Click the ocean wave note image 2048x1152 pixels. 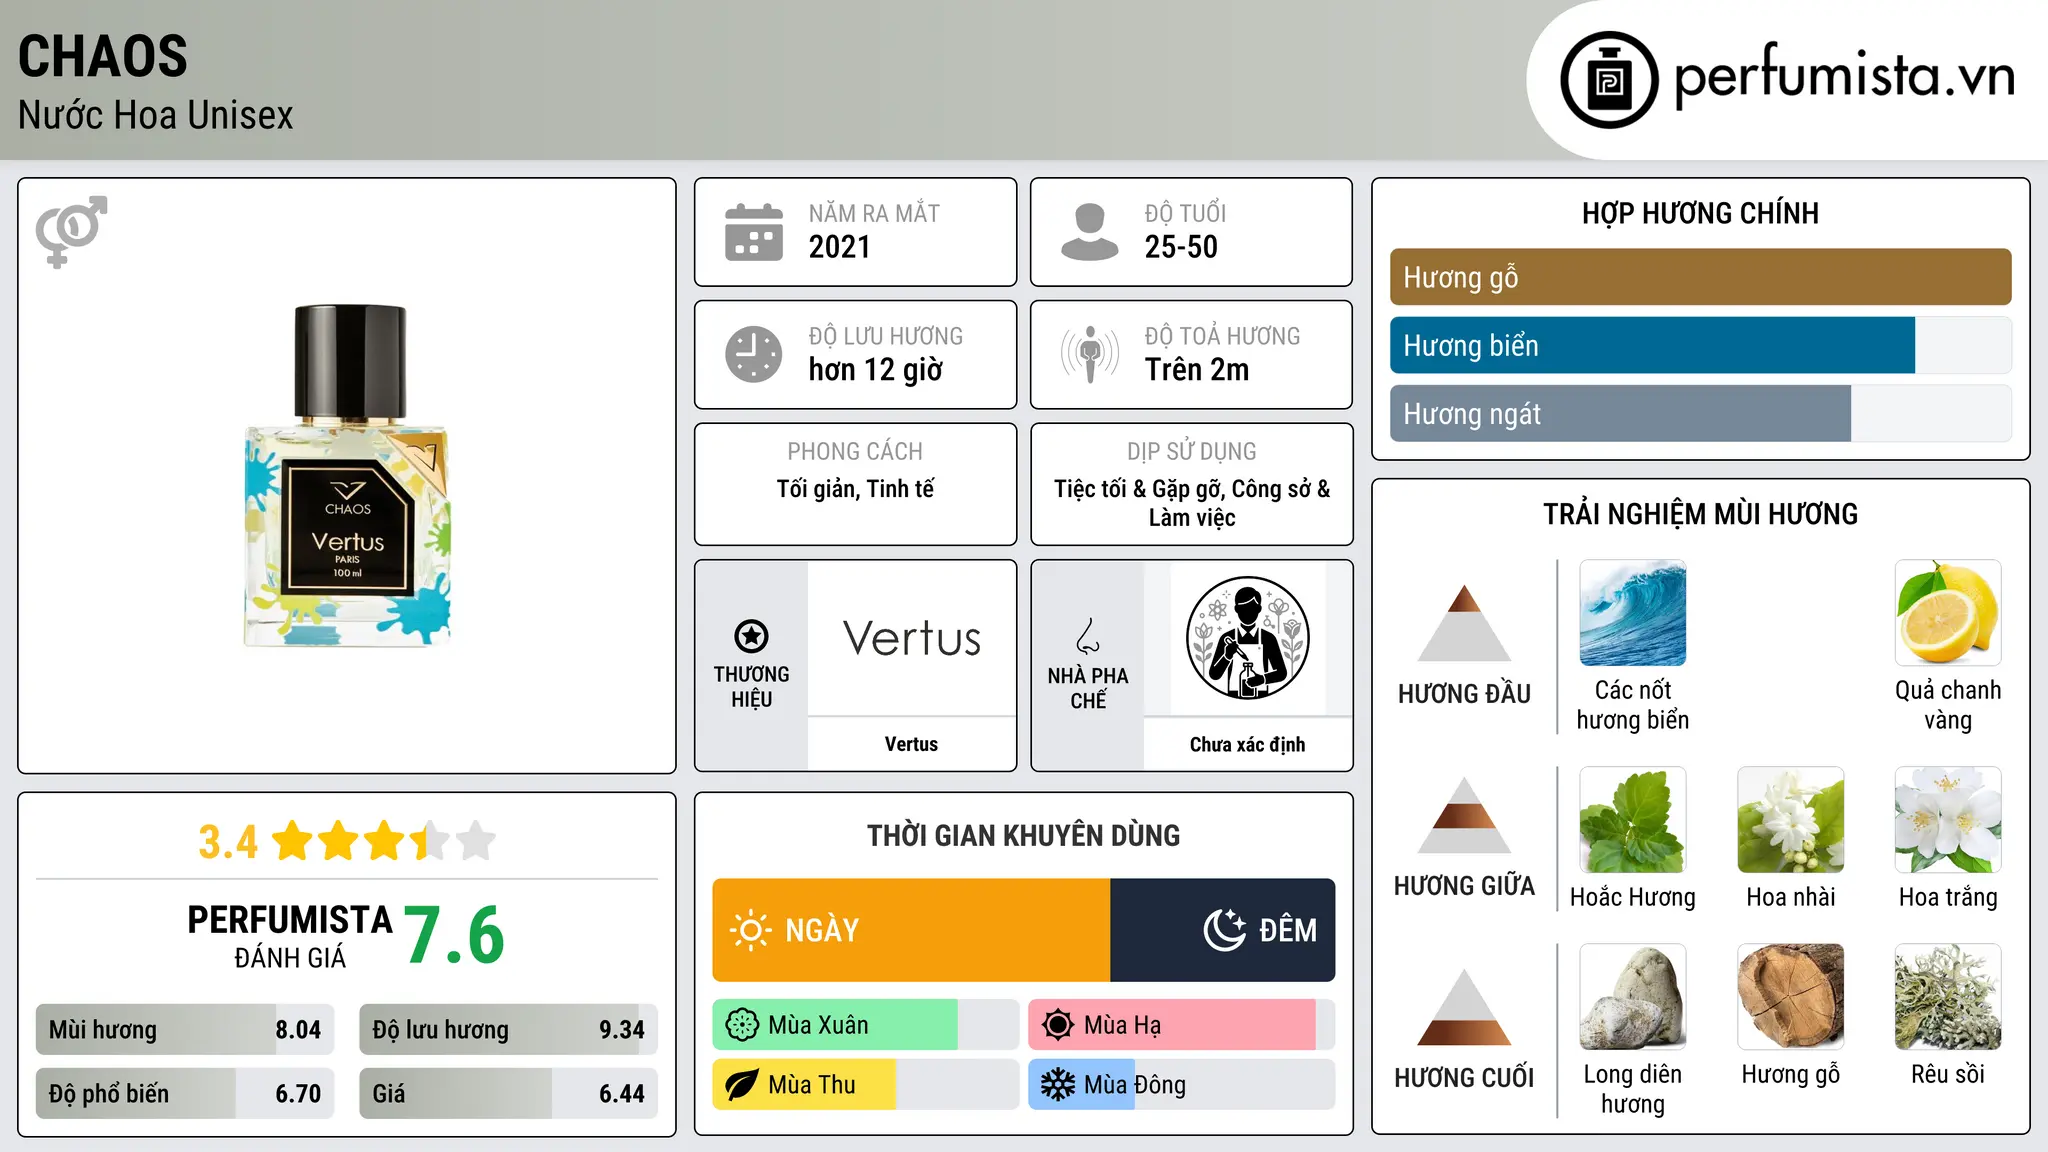[1632, 613]
